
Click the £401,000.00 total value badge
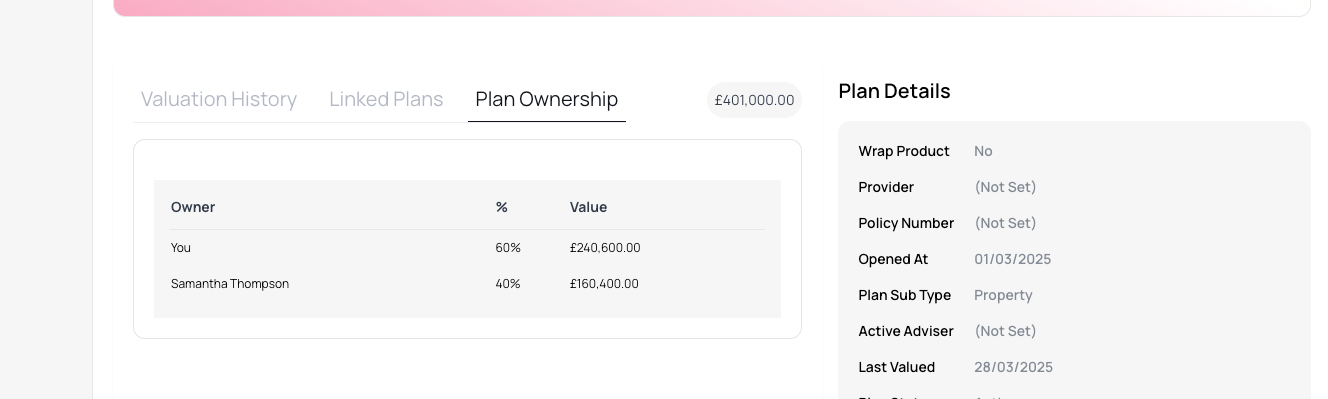754,100
